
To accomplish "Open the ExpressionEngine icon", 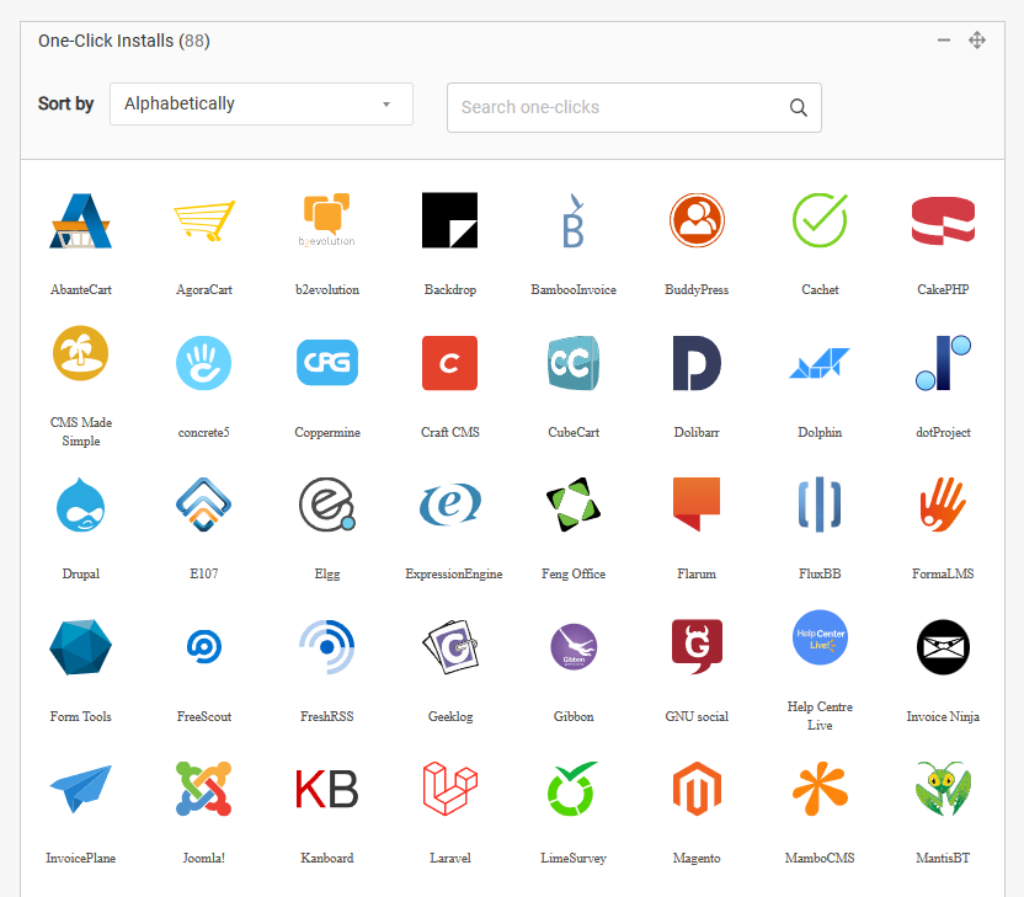I will pyautogui.click(x=450, y=505).
